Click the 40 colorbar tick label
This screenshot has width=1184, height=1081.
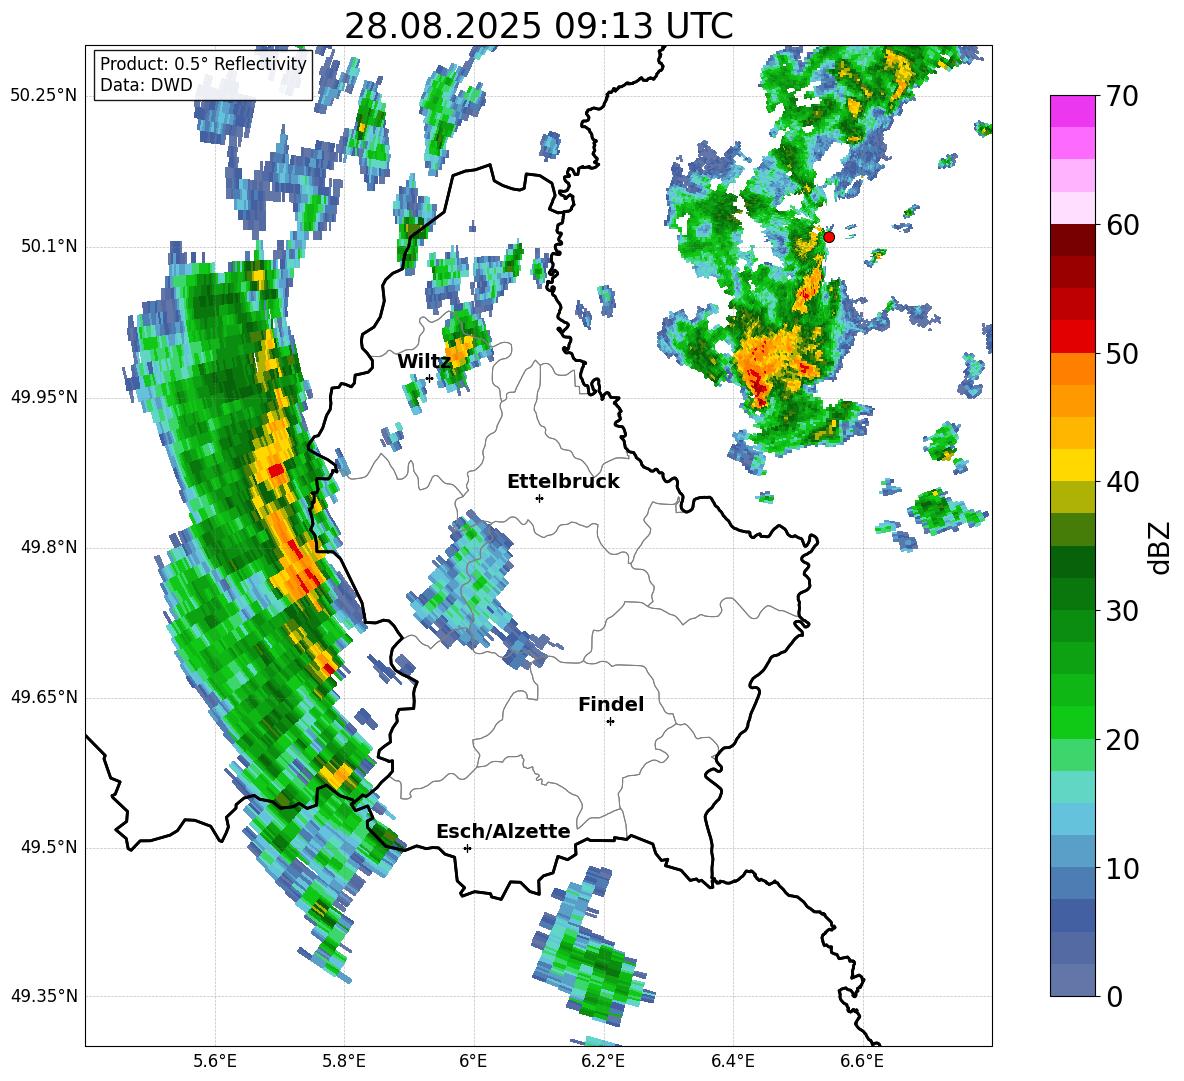(x=1121, y=482)
